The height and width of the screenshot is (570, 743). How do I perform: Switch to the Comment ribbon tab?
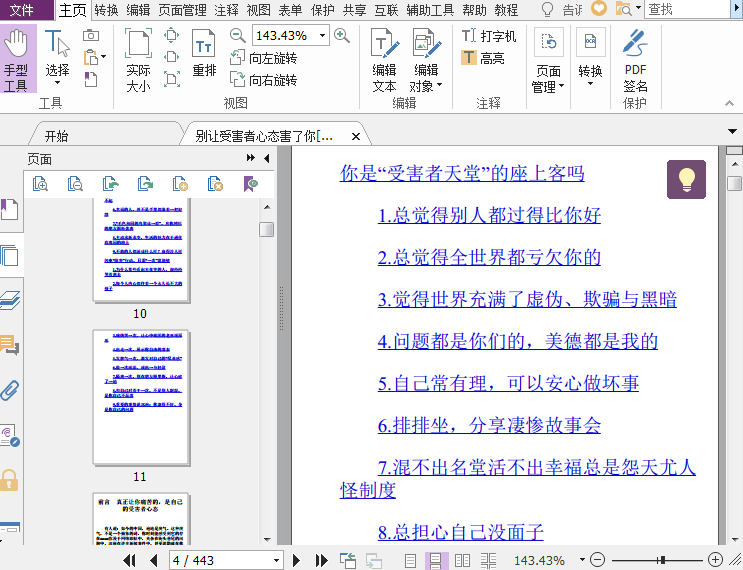(x=226, y=9)
